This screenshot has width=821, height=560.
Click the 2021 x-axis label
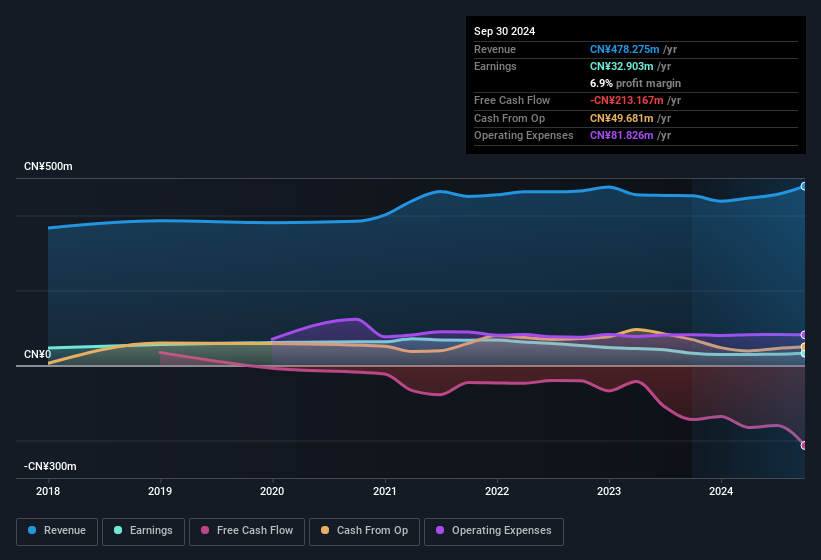[x=384, y=491]
